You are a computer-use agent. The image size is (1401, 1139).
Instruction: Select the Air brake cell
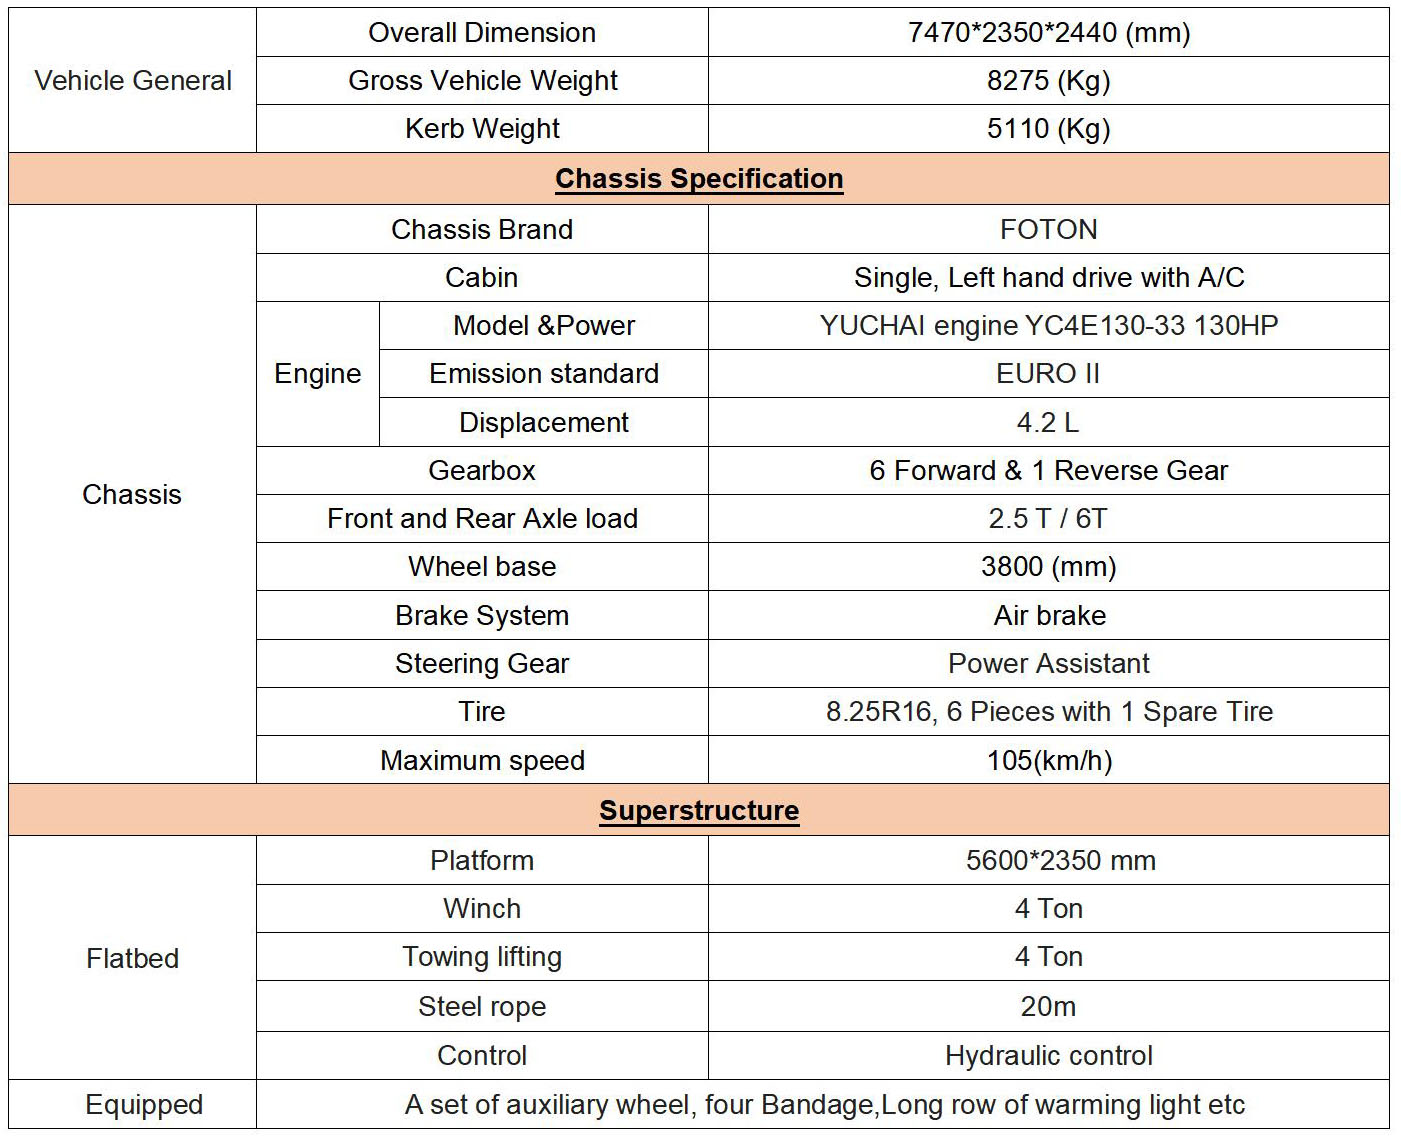pos(1049,615)
